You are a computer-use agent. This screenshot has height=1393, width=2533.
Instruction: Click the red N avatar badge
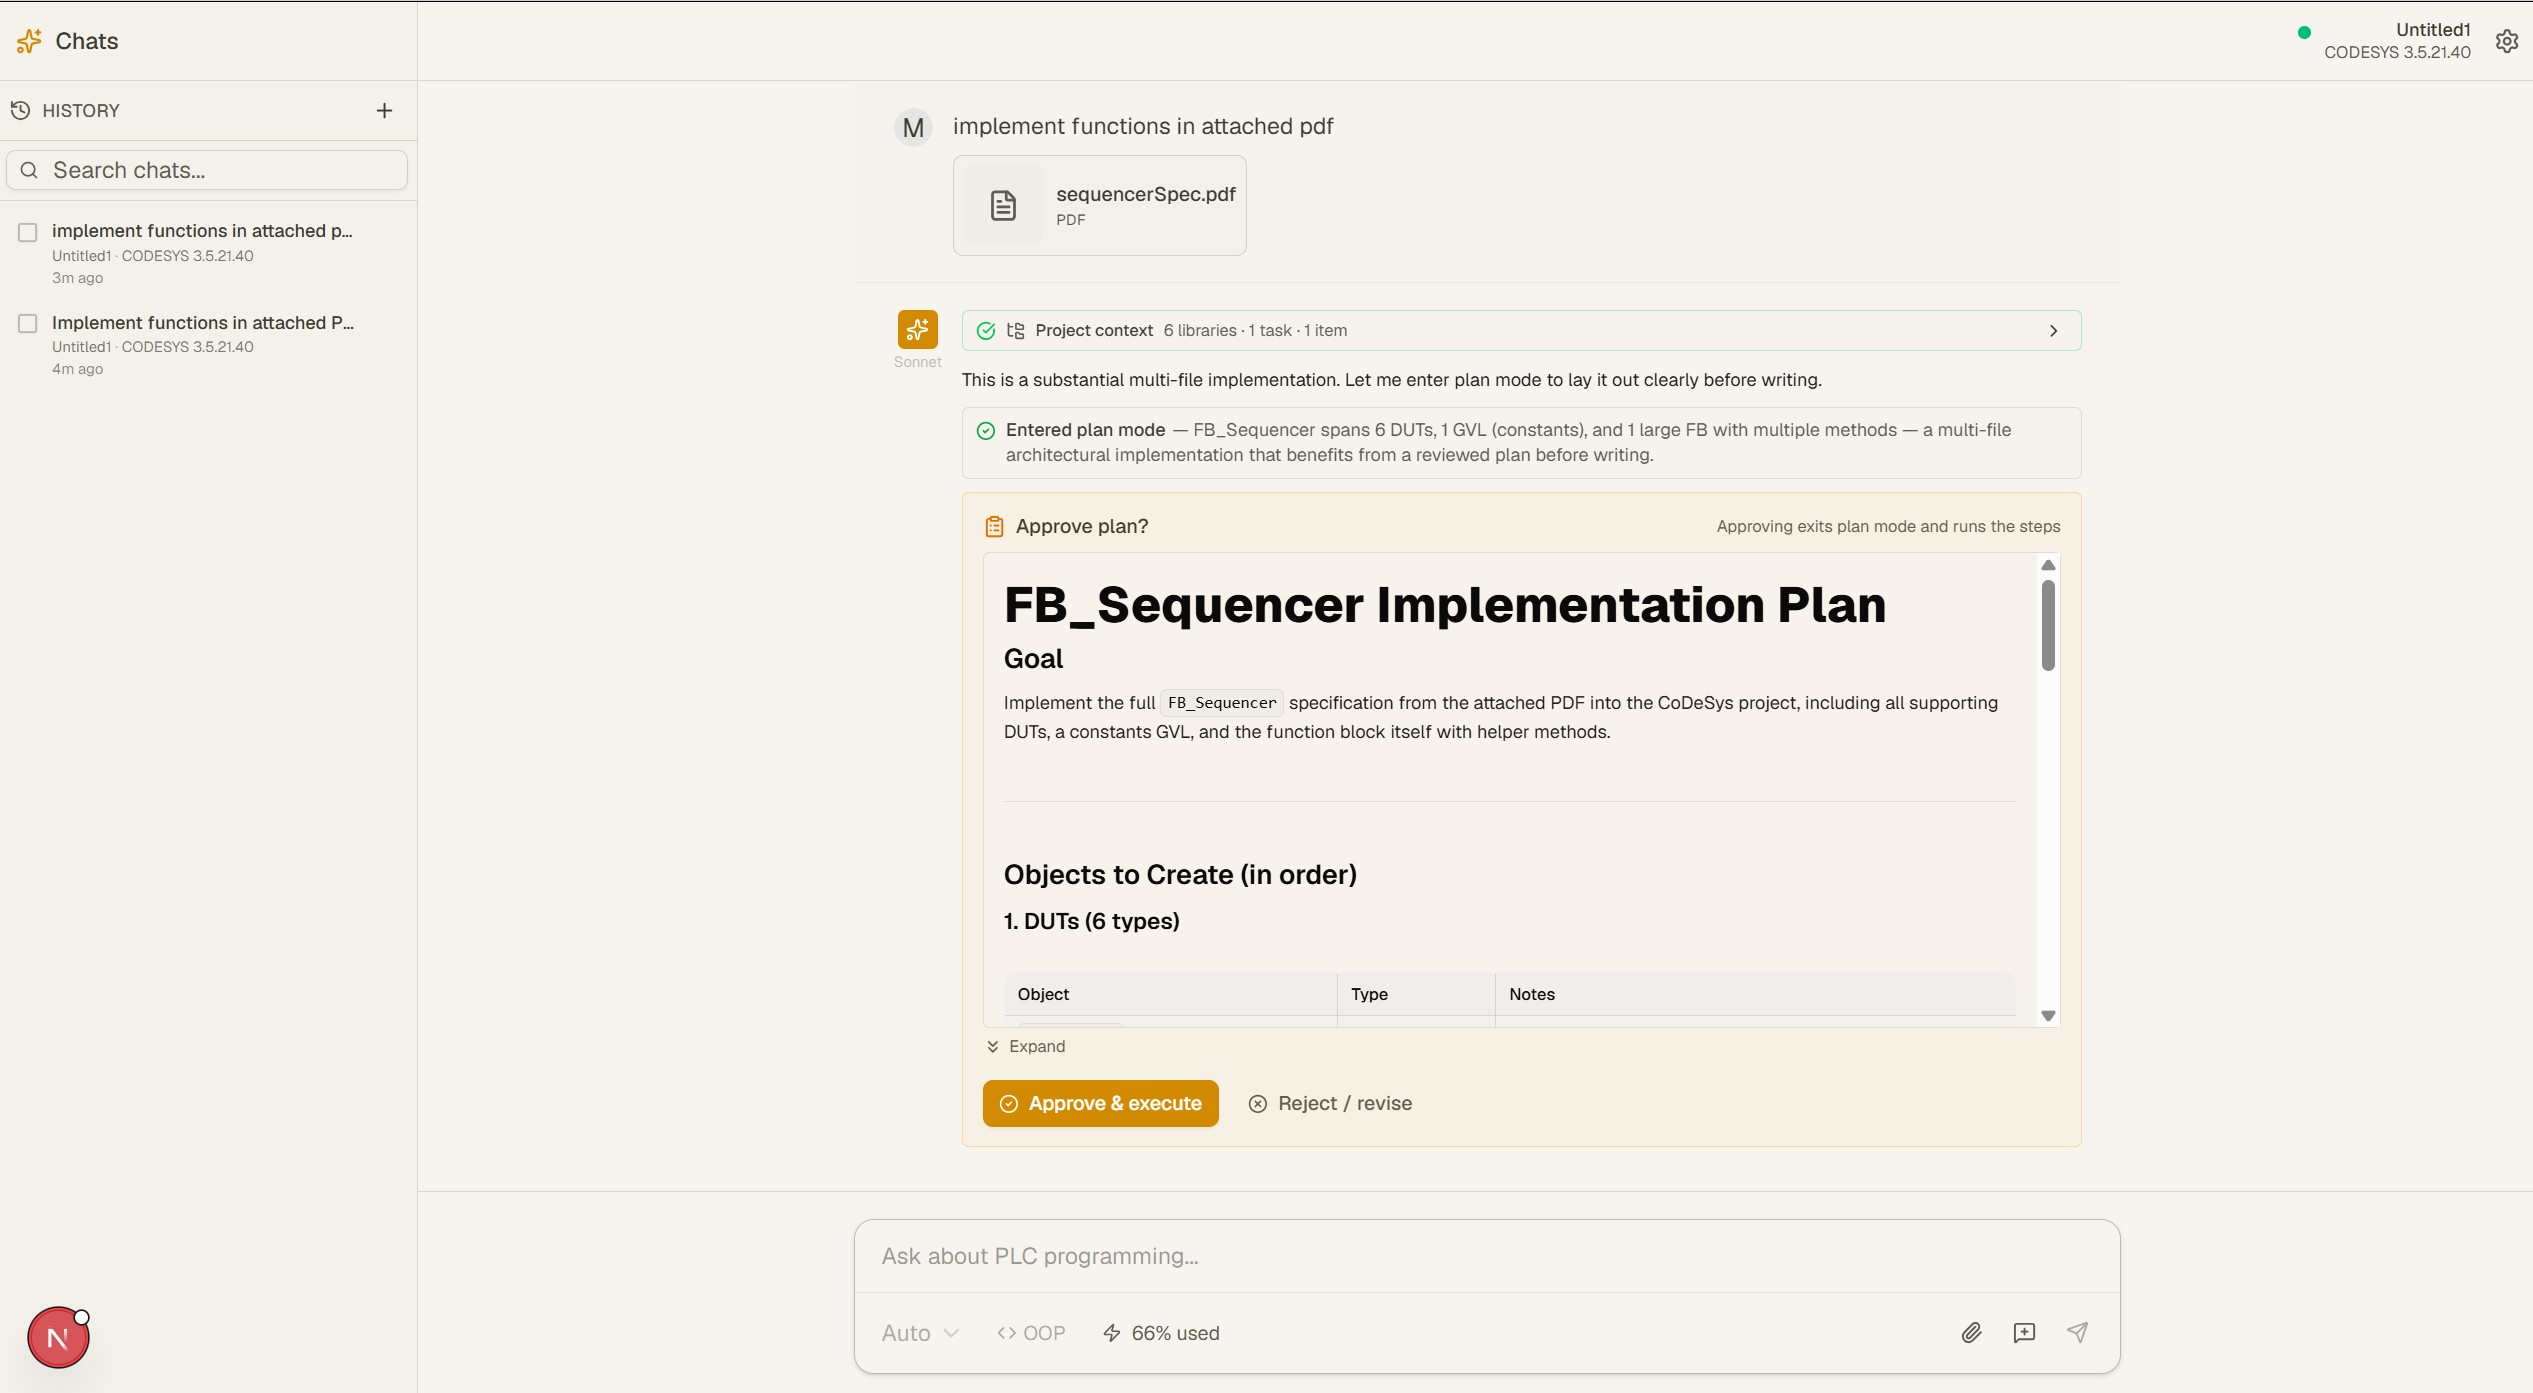click(x=58, y=1338)
